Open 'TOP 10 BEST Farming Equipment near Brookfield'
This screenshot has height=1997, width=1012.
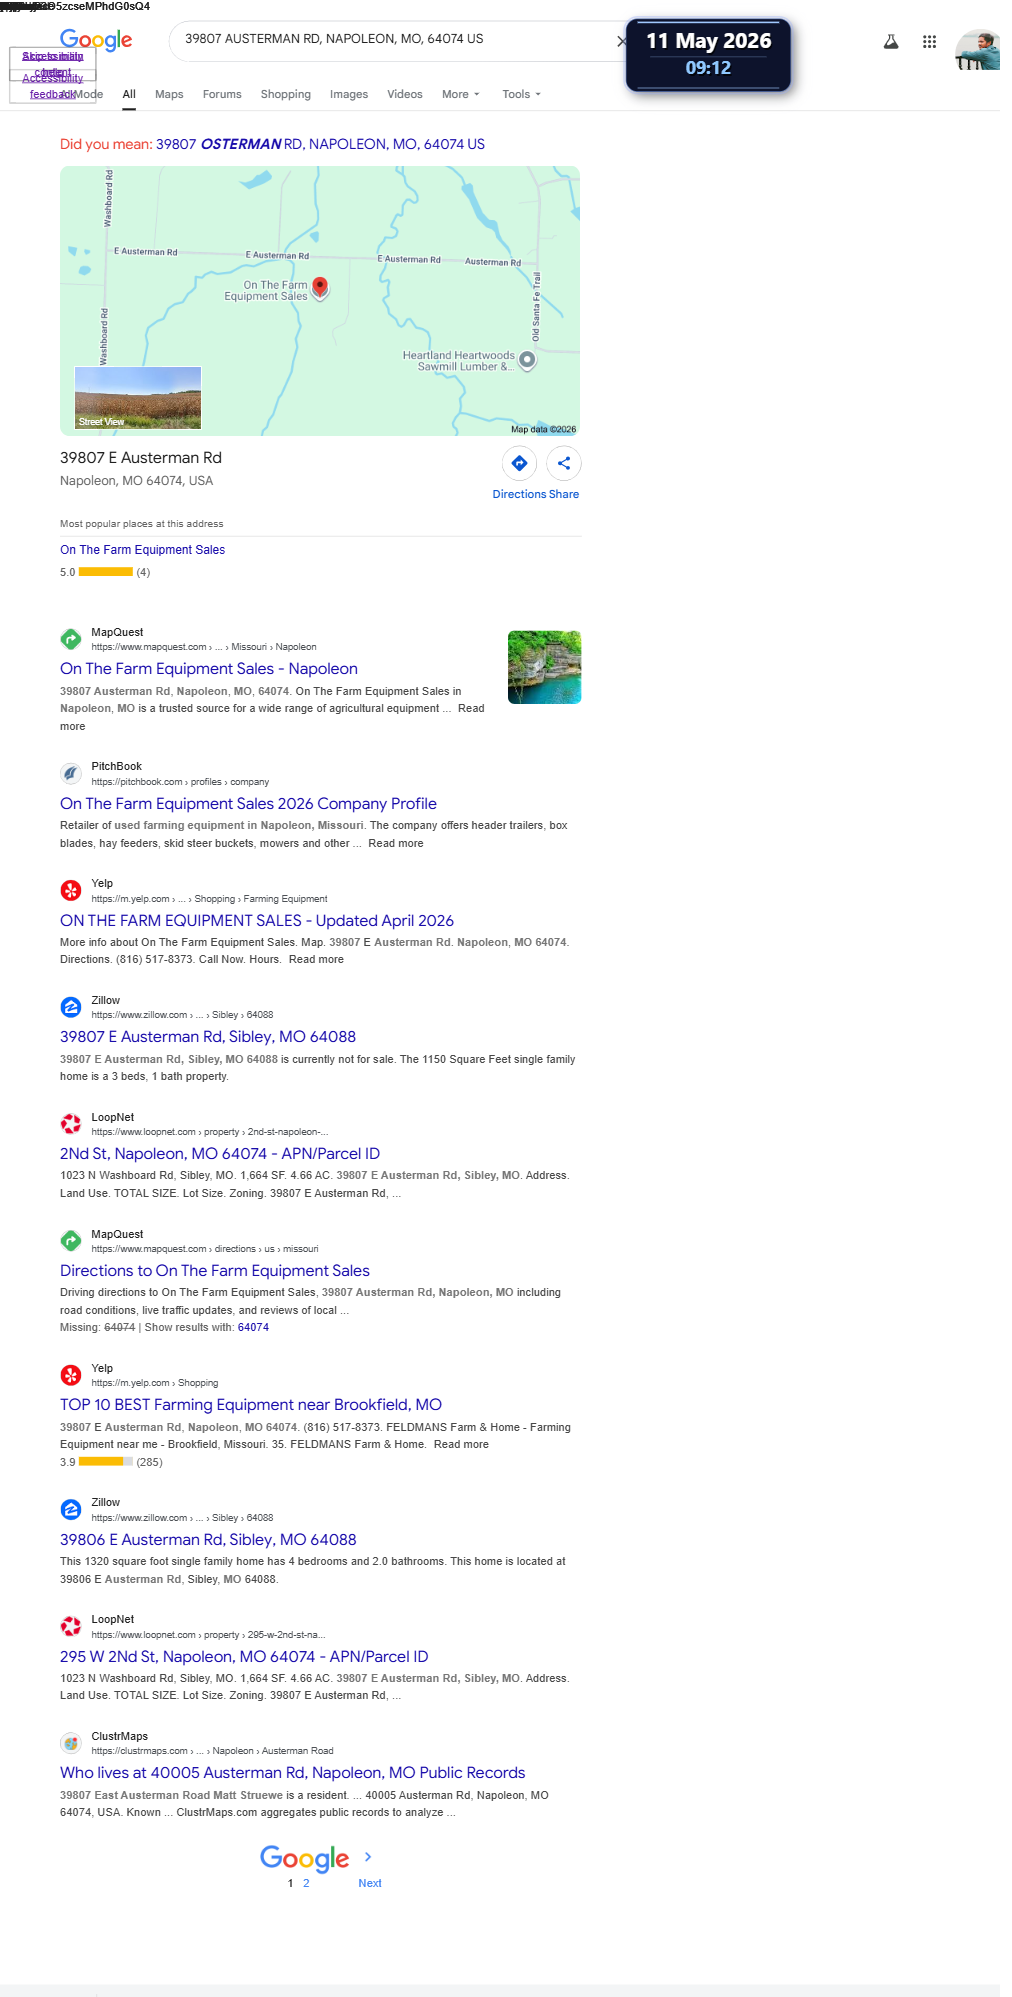[251, 1405]
